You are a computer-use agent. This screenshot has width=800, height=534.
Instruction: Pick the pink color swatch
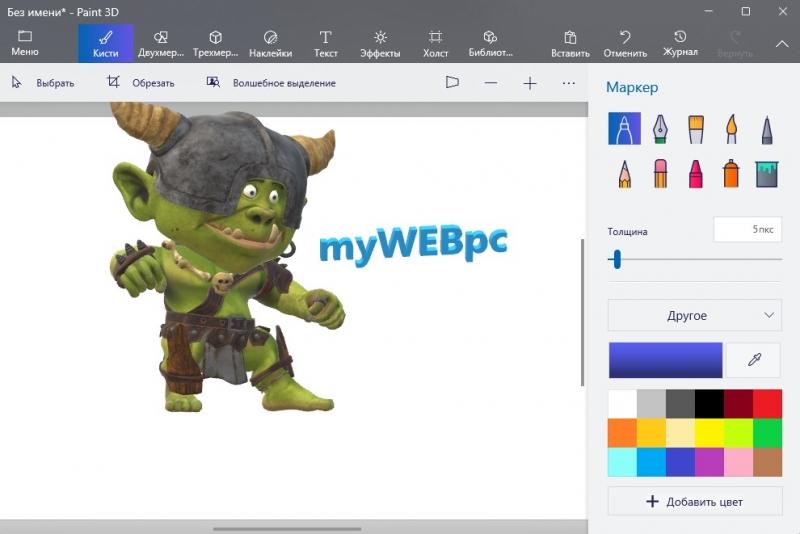(x=739, y=462)
